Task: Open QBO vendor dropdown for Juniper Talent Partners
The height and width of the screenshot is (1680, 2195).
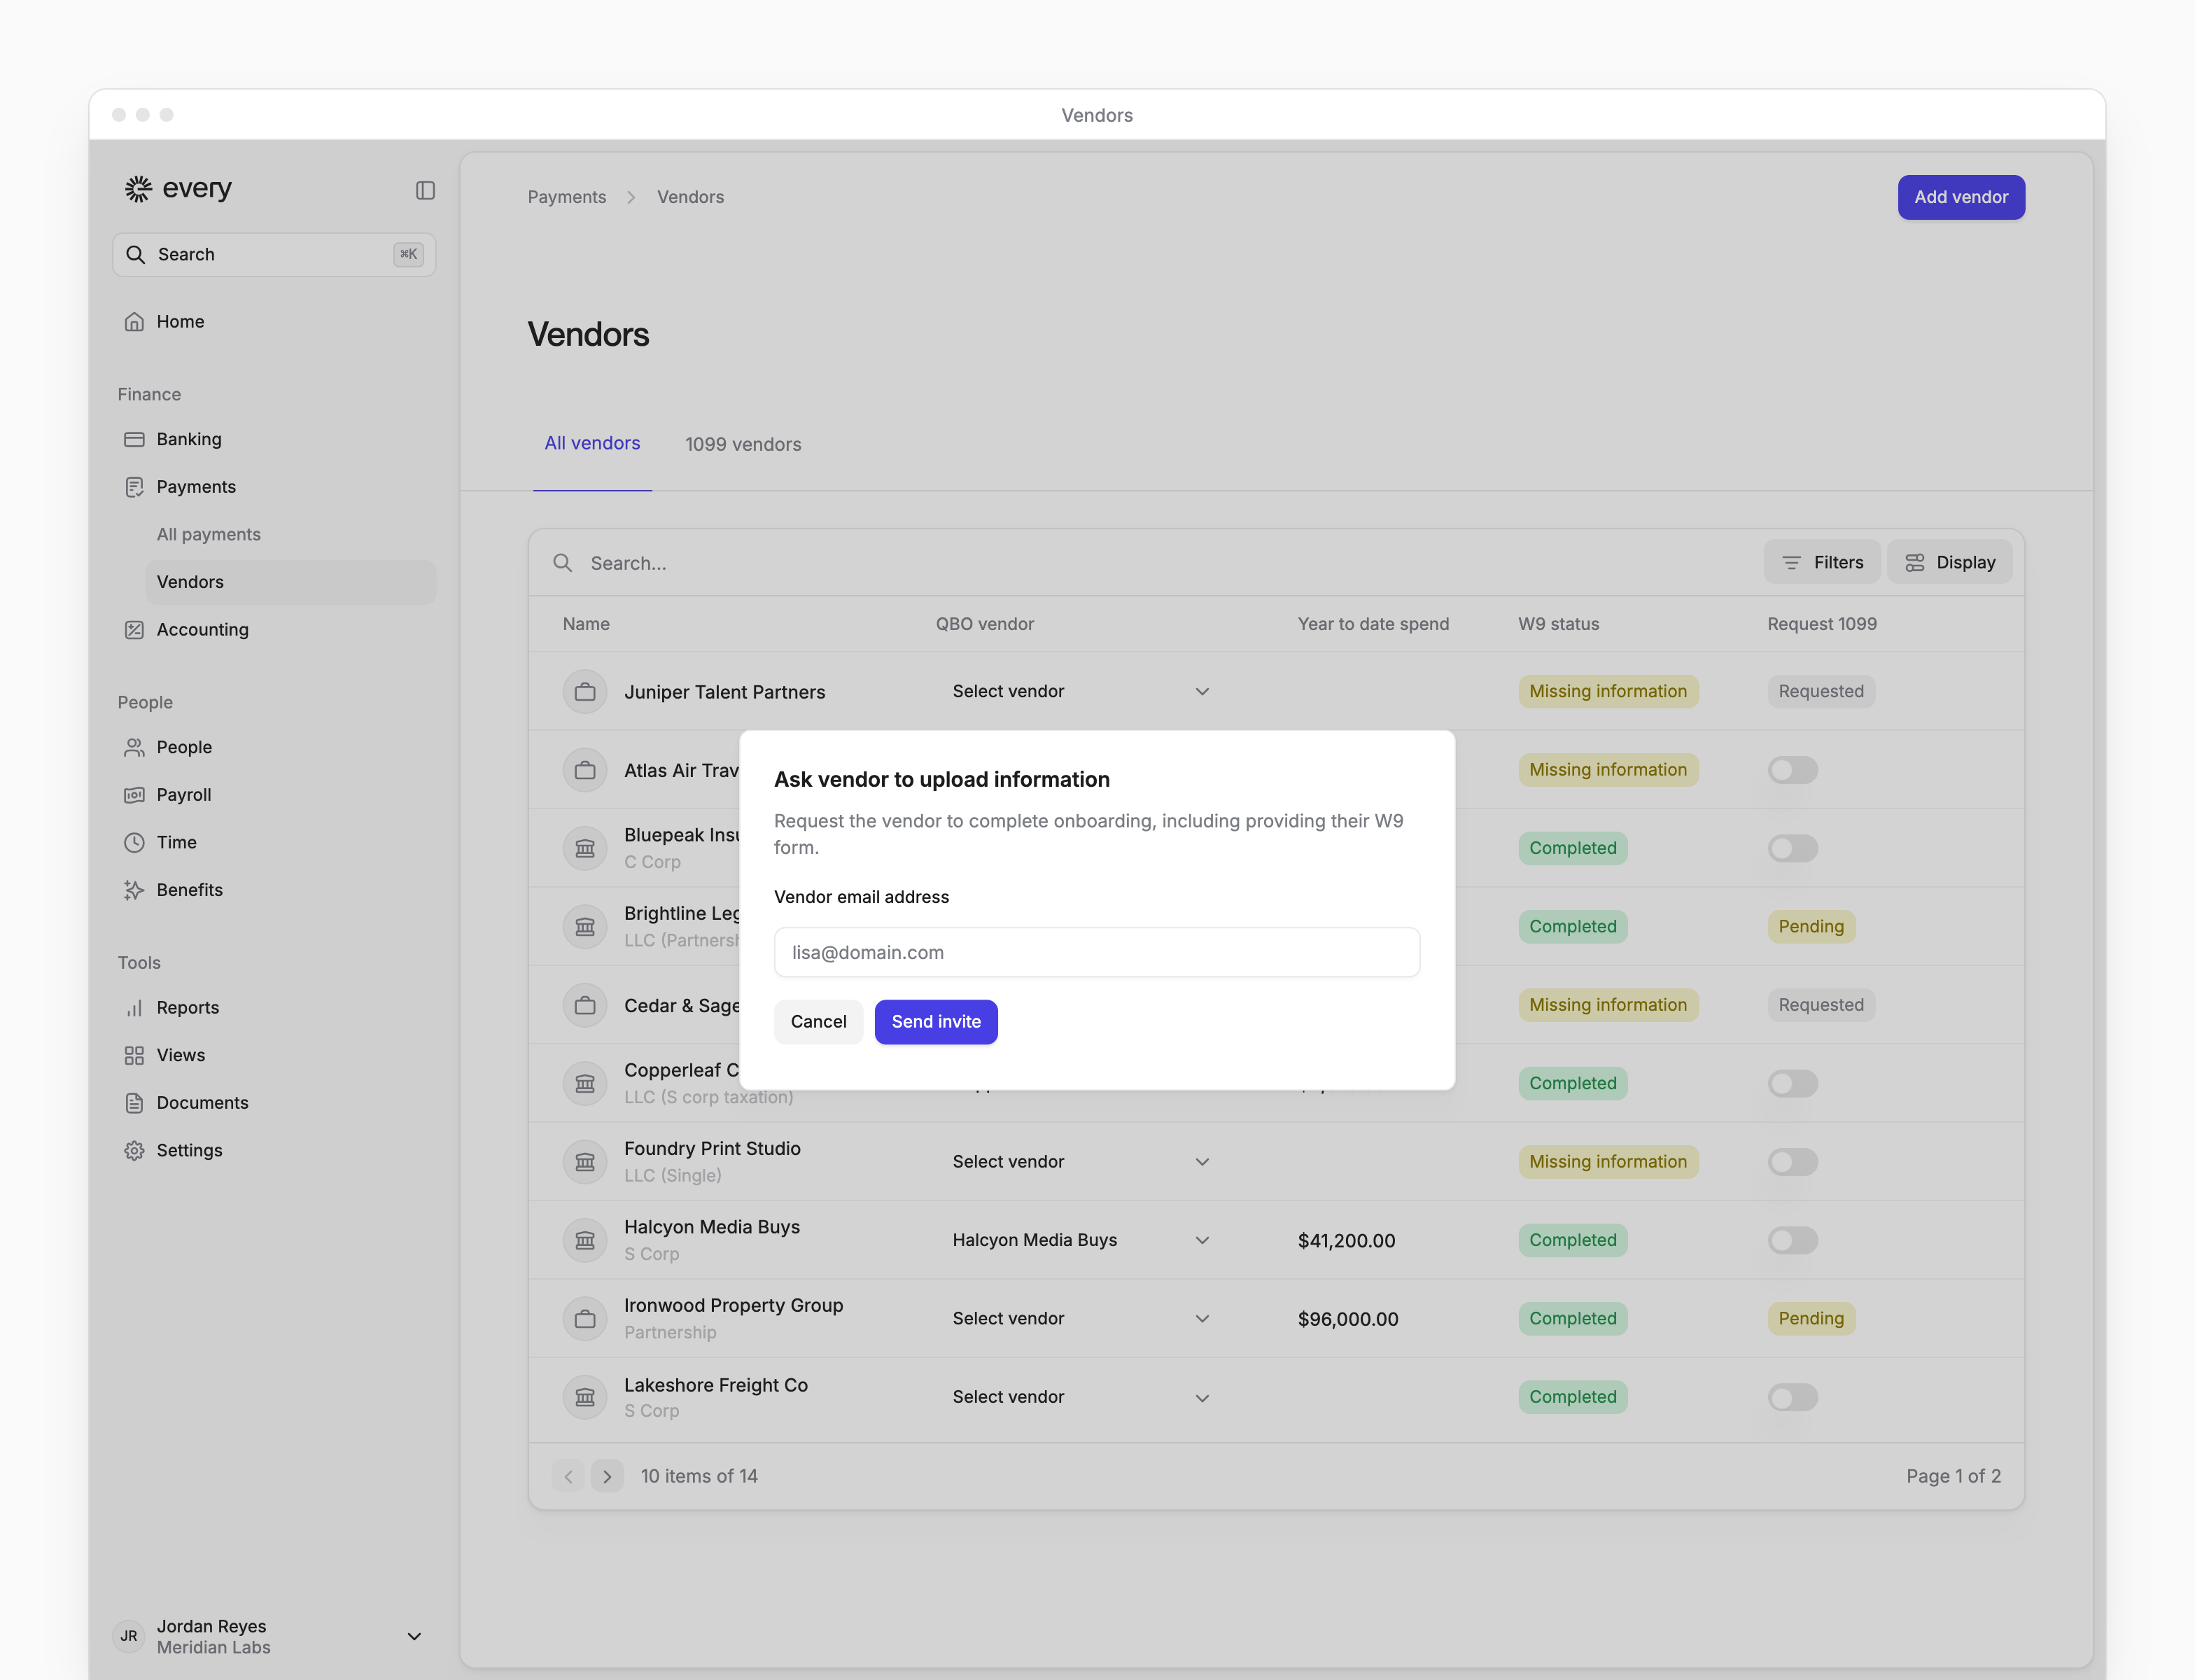Action: point(1081,691)
